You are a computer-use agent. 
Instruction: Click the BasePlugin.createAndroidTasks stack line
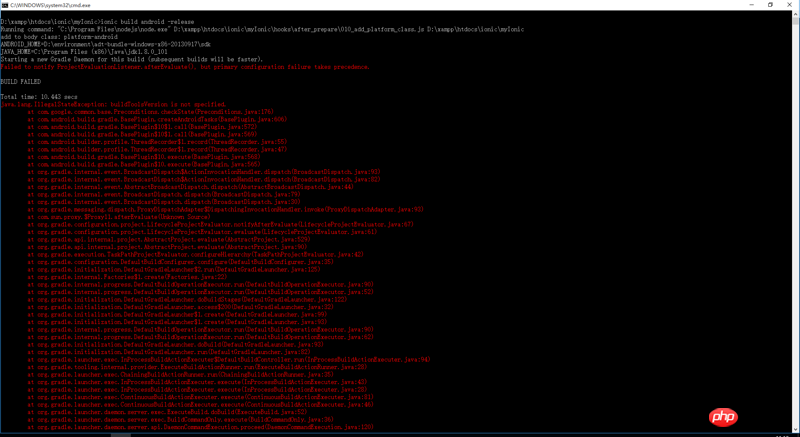coord(158,119)
